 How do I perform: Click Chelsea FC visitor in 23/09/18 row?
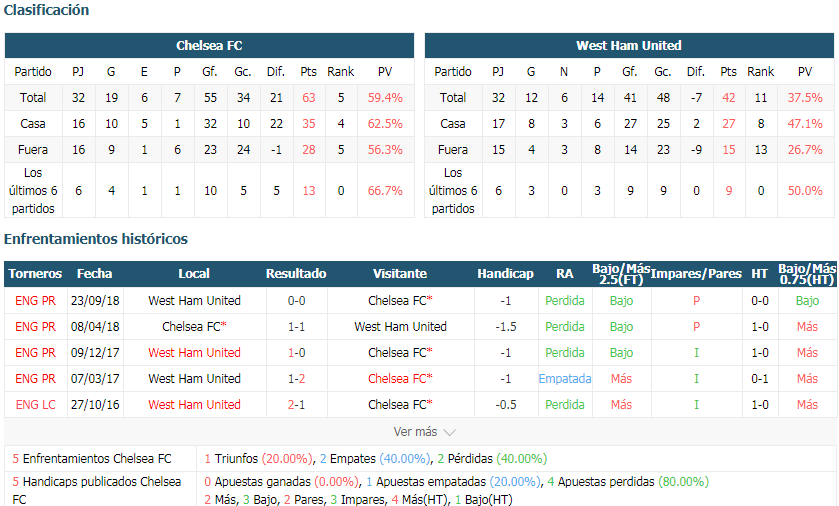coord(400,301)
